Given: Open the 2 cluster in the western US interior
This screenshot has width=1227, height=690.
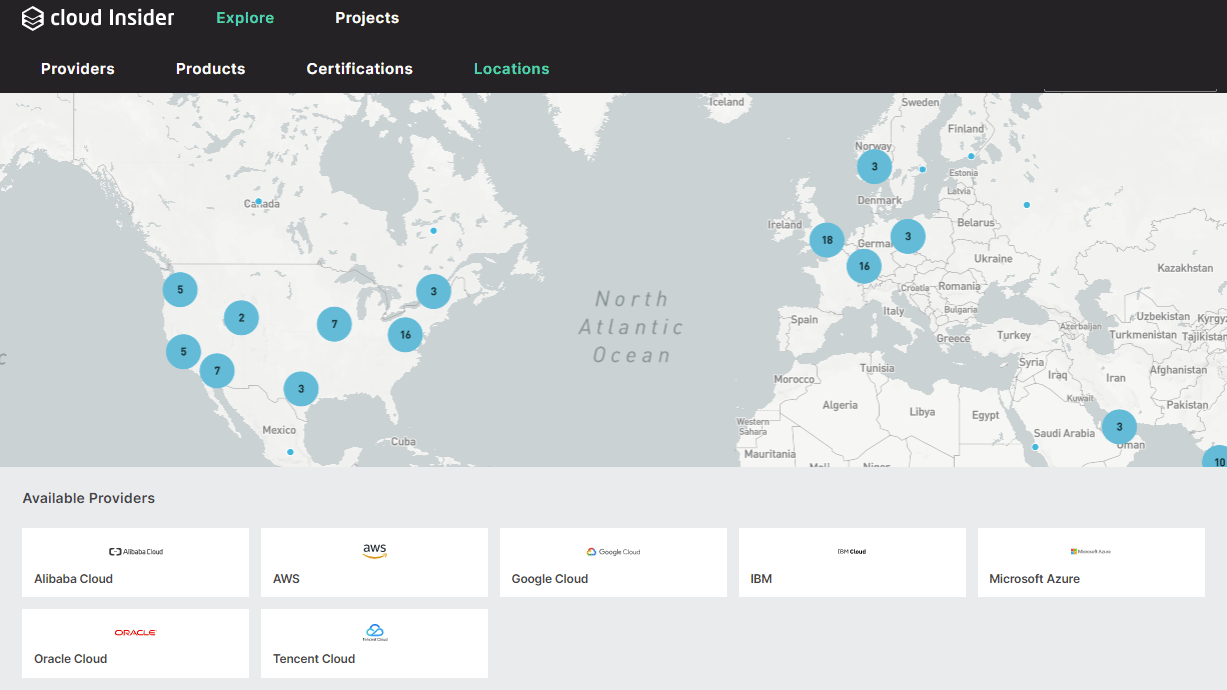Looking at the screenshot, I should 241,318.
